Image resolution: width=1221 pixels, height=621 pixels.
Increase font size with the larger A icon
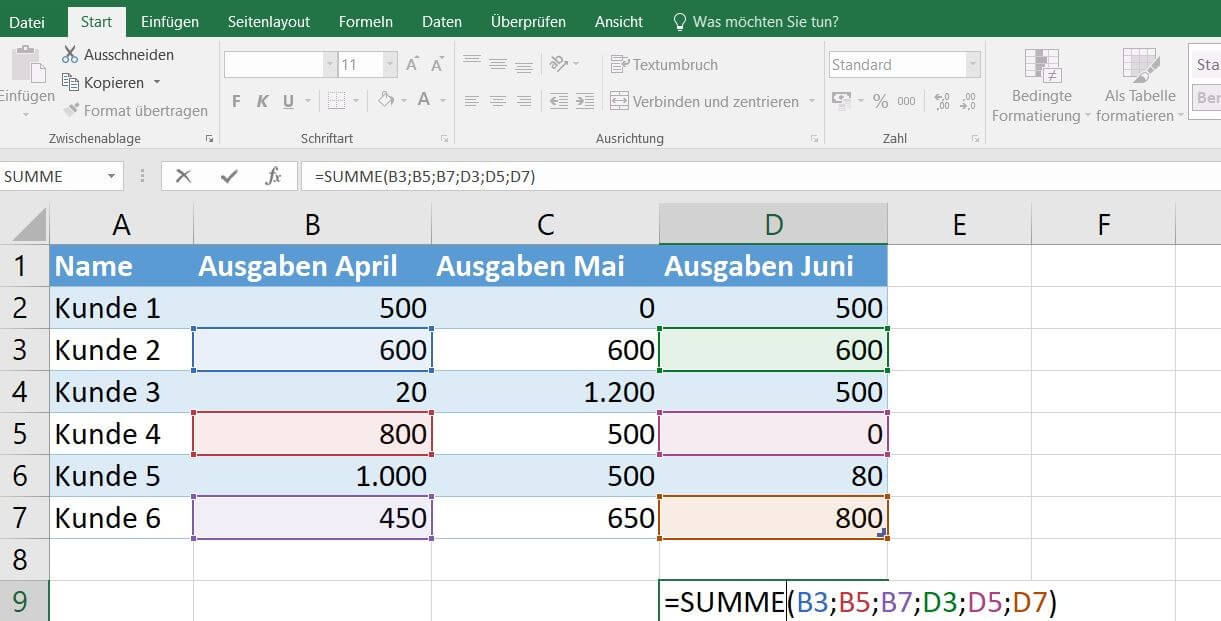coord(412,65)
